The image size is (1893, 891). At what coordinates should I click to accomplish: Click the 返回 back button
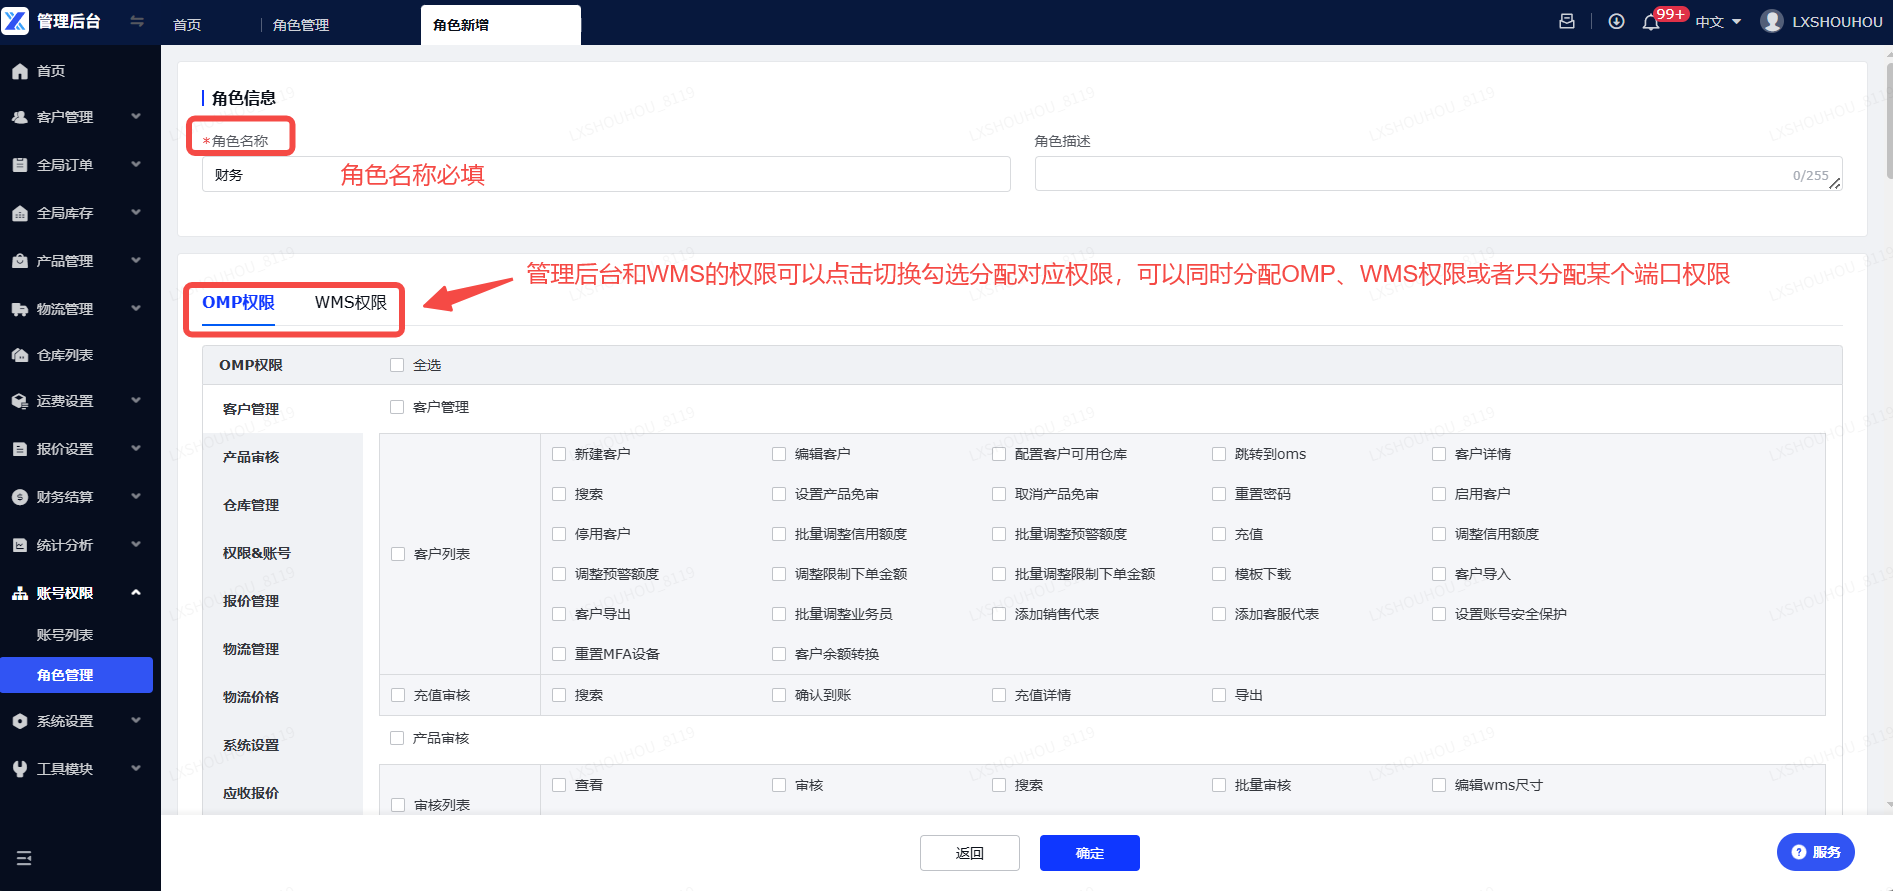[970, 853]
